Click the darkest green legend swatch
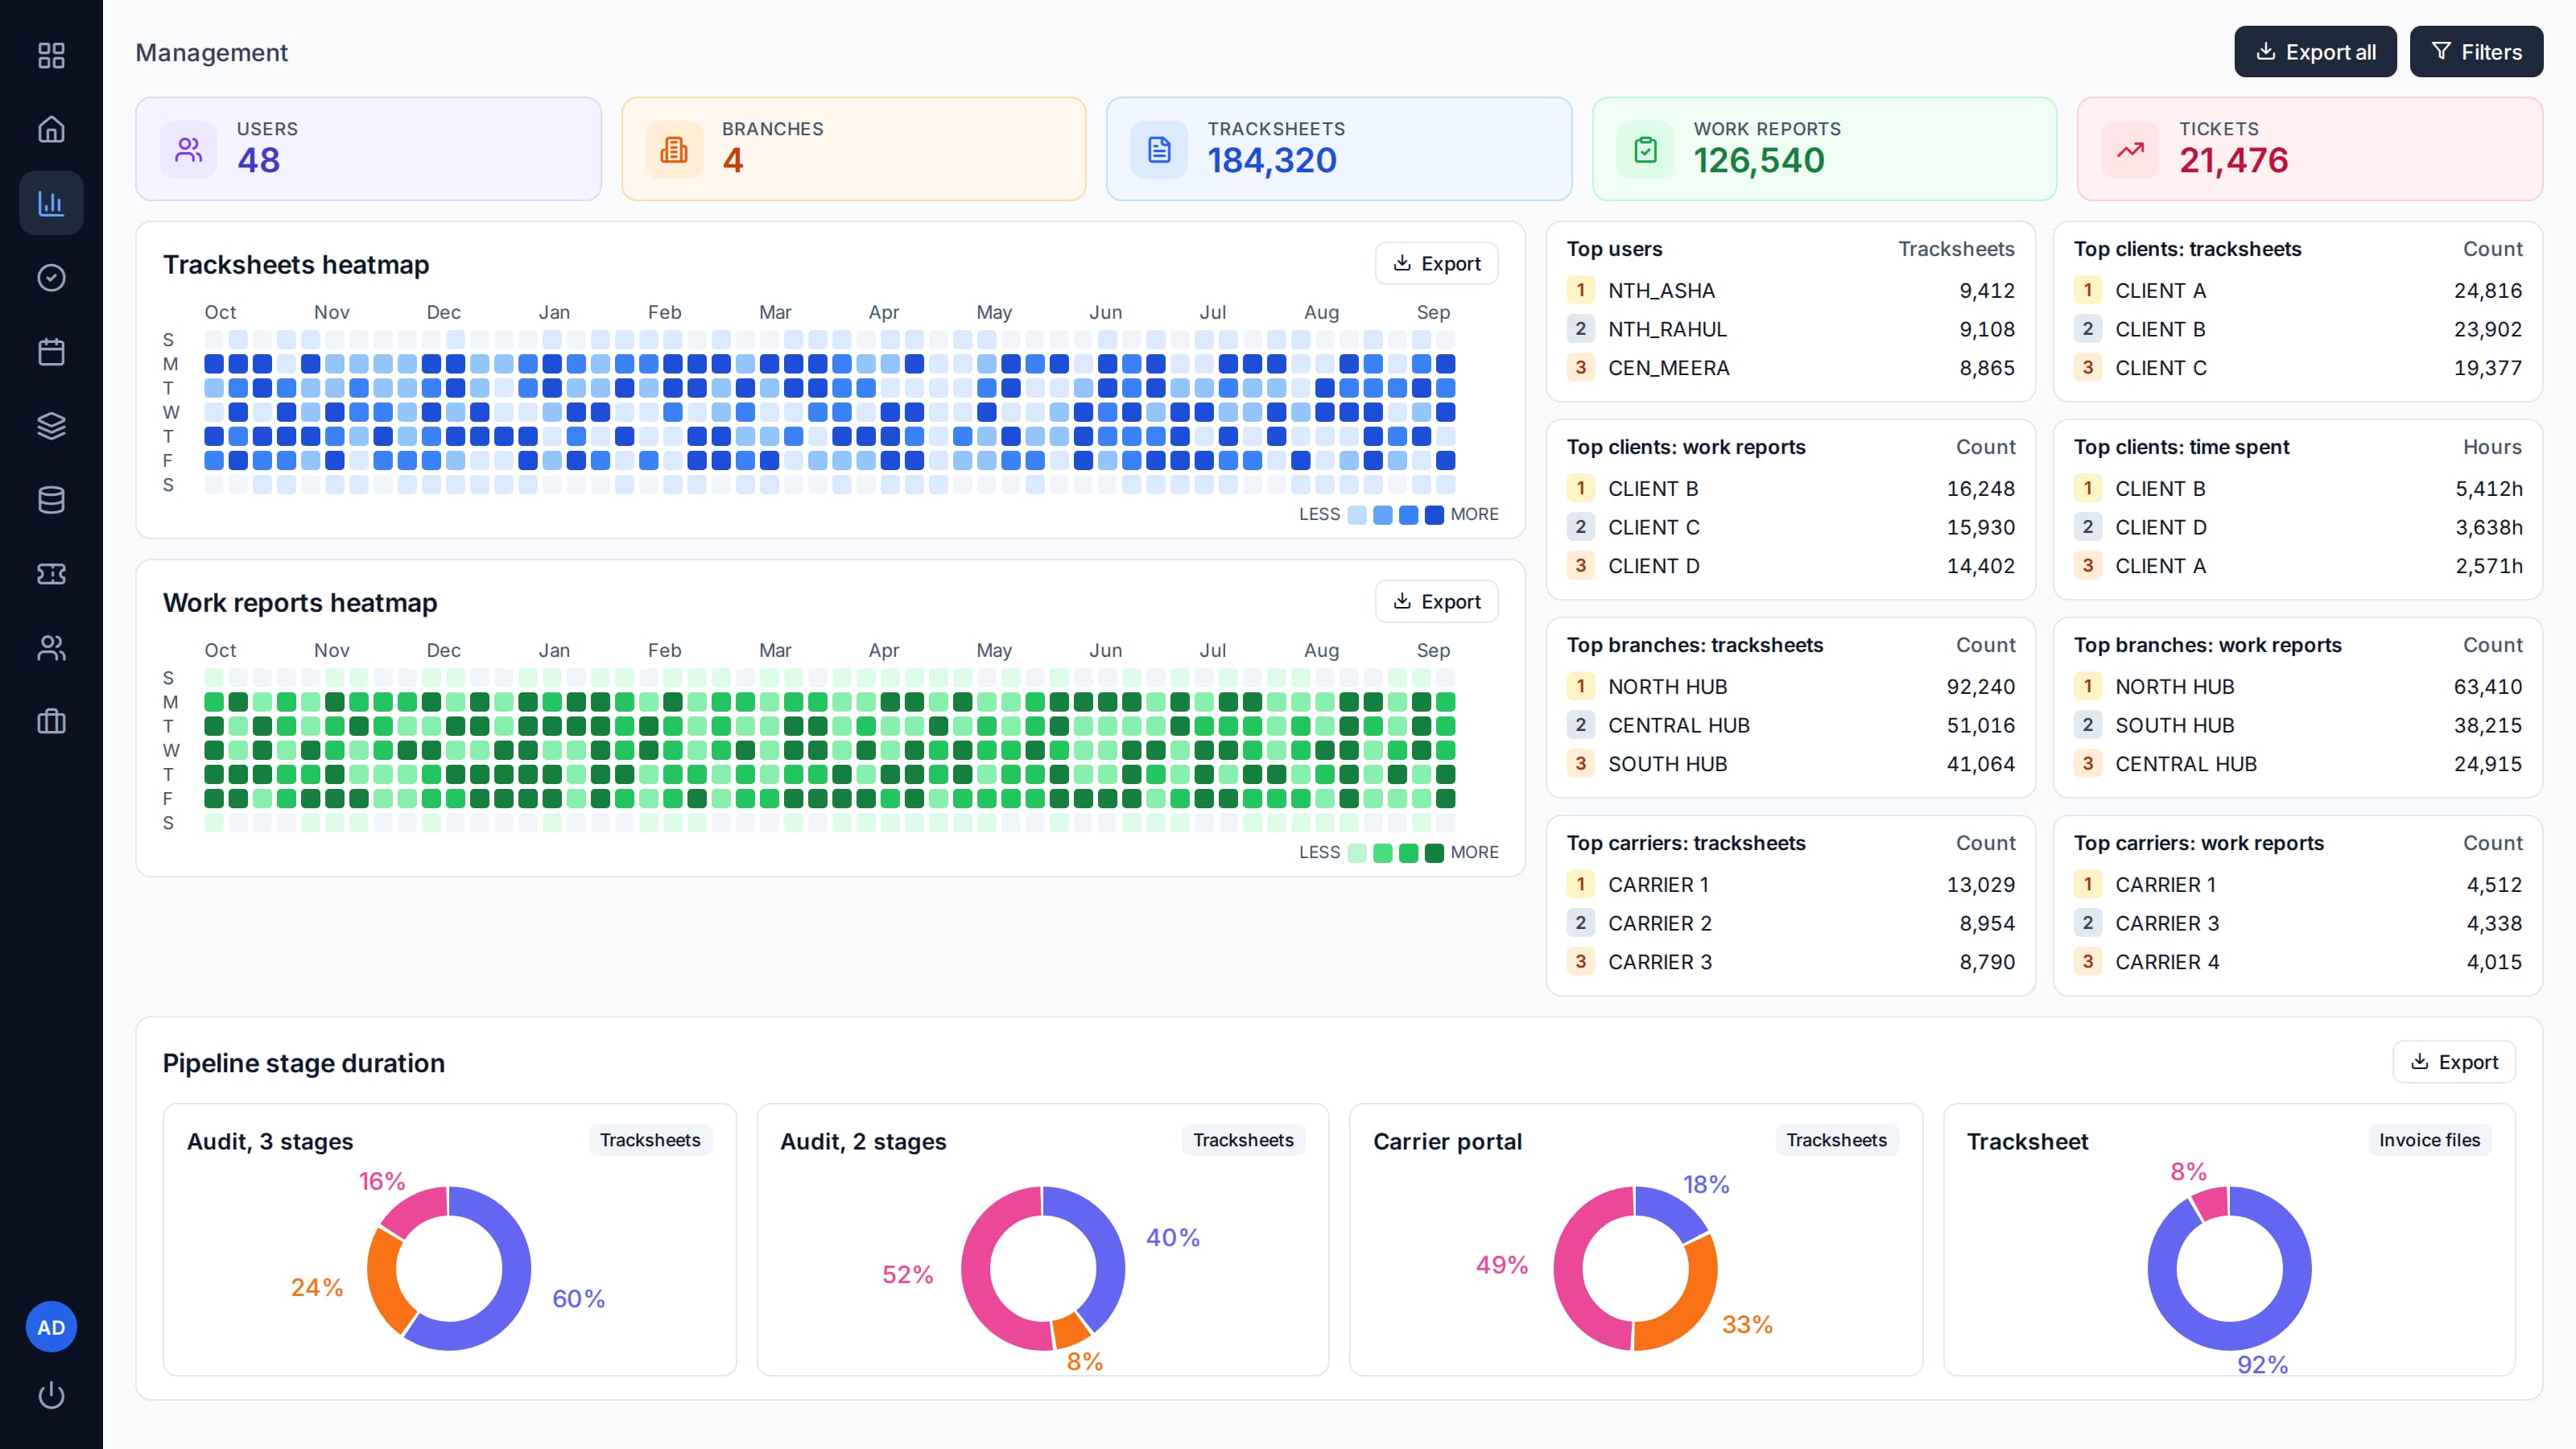Viewport: 2576px width, 1449px height. tap(1433, 853)
